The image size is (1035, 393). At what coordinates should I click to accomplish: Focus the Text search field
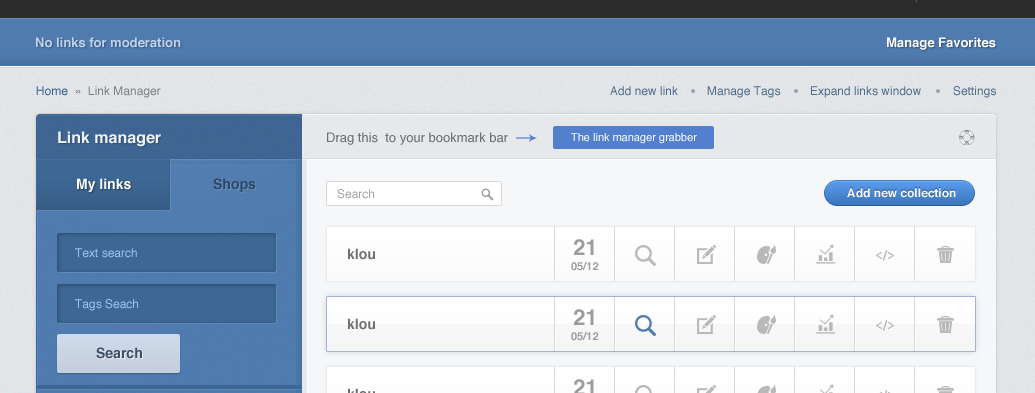[x=166, y=252]
